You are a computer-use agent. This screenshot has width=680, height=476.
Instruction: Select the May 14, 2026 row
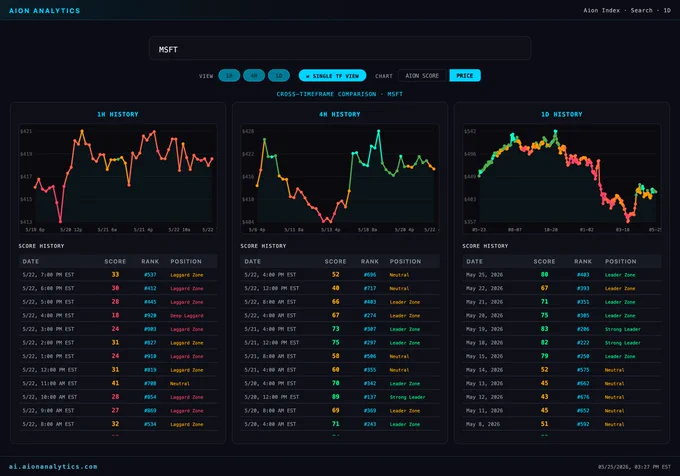point(562,370)
